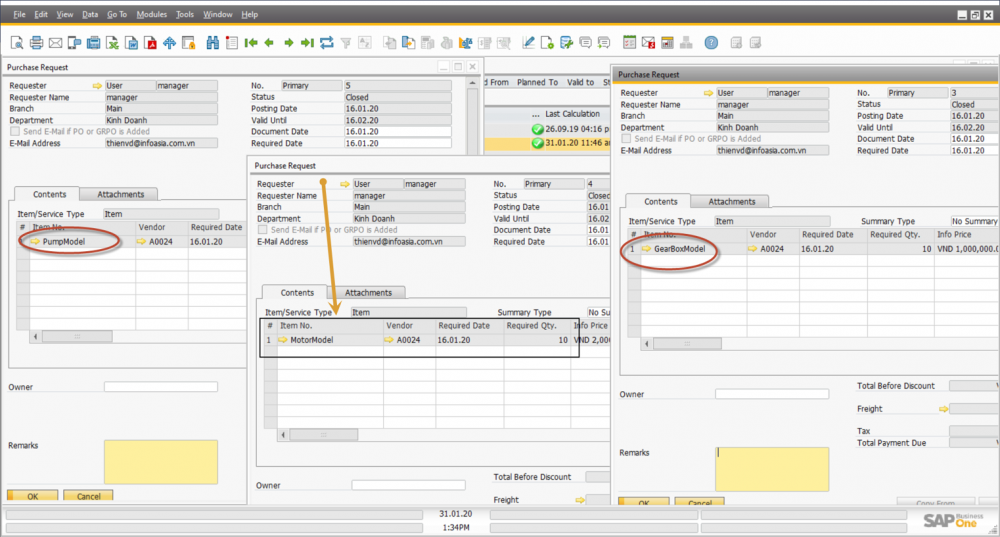Screen dimensions: 1000x537
Task: Go to the first data record
Action: coord(250,43)
